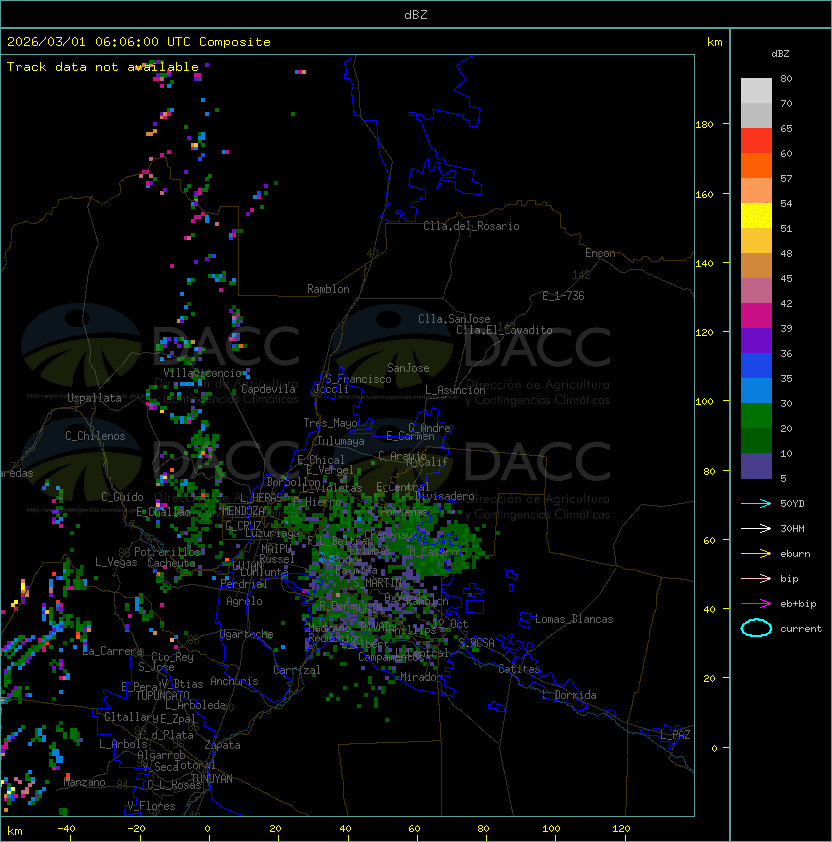The image size is (832, 842).
Task: Click the pink bip arrow legend icon
Action: 756,579
